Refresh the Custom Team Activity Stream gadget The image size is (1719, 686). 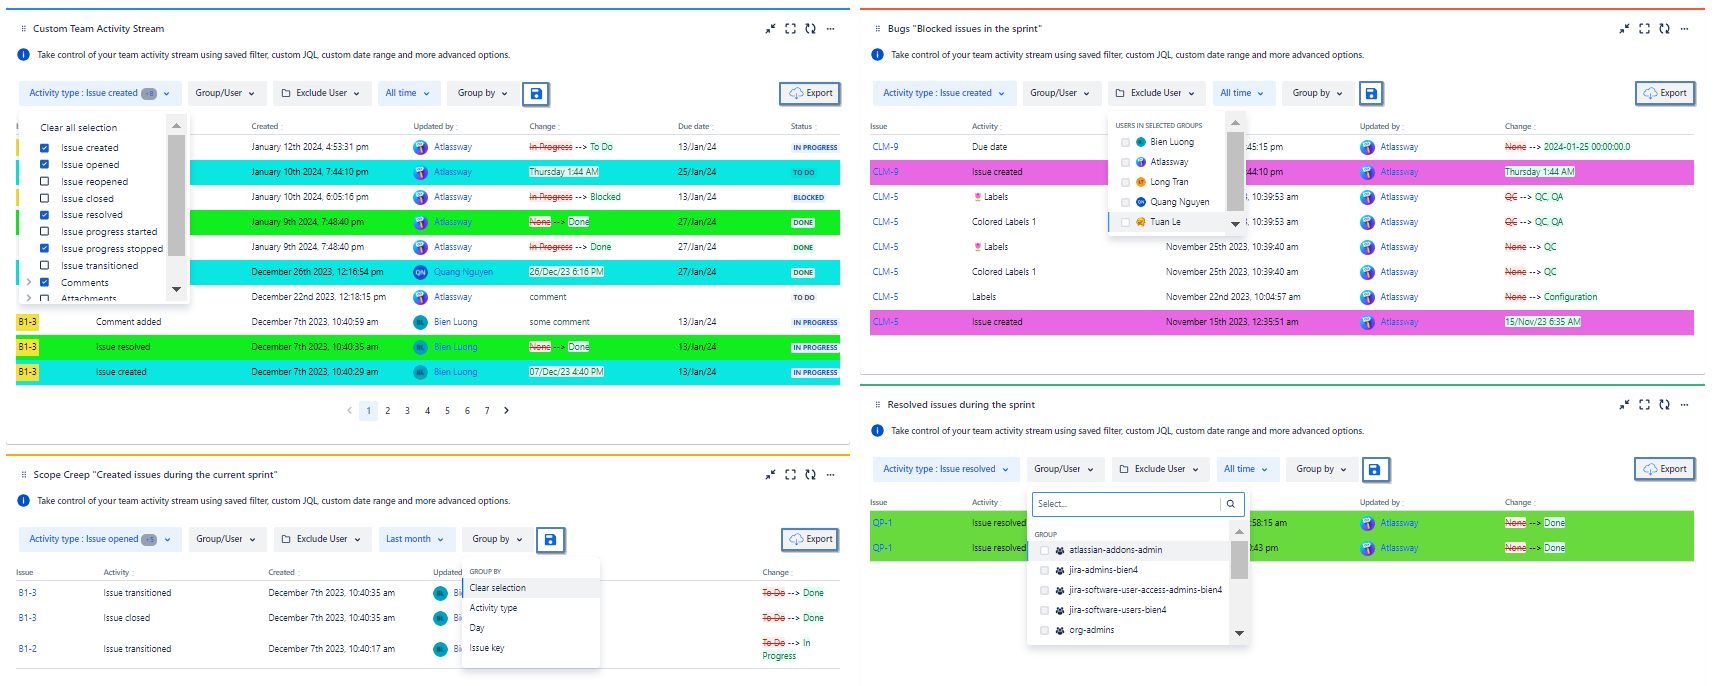[810, 29]
